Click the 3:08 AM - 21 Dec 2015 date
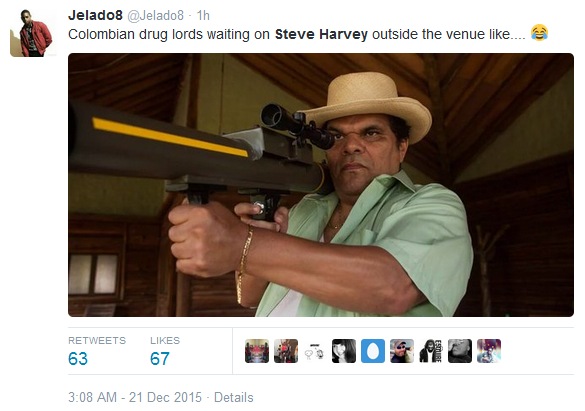Viewport: 585px width, 411px height. [x=135, y=397]
